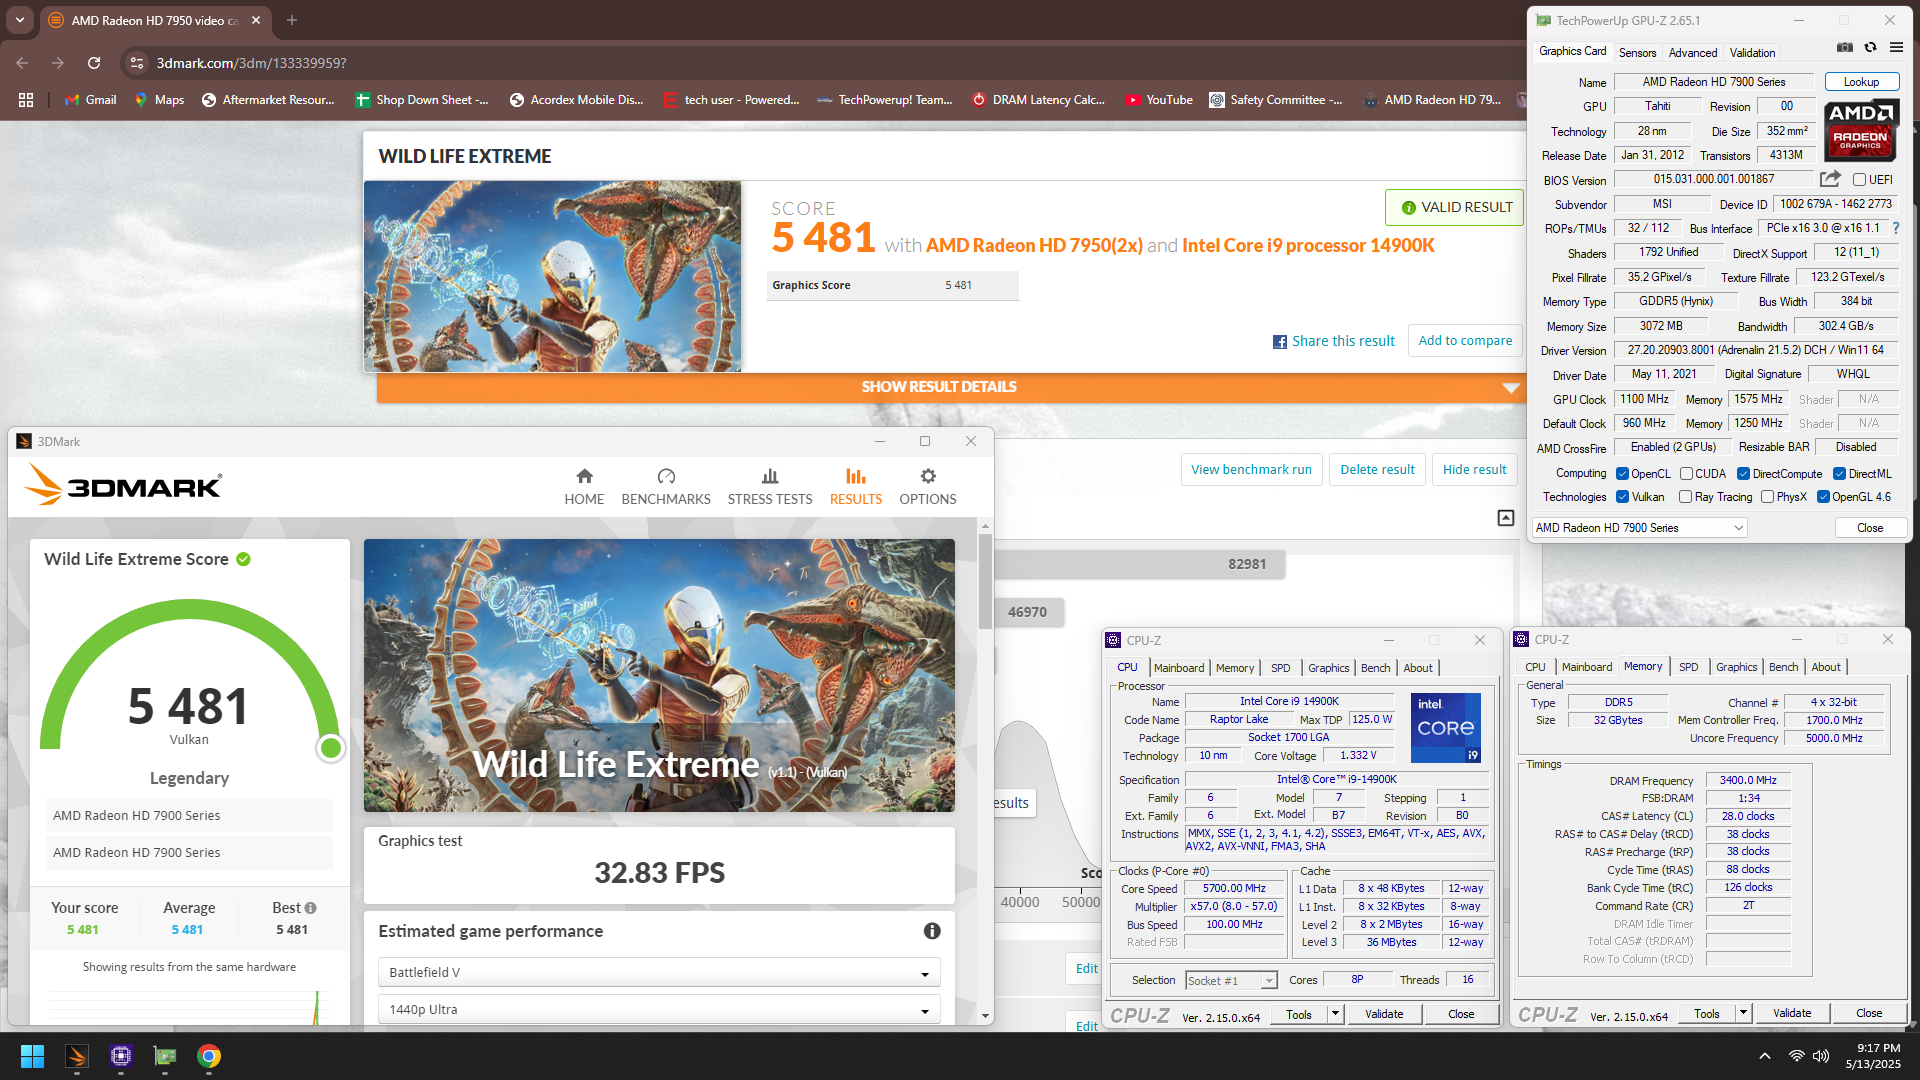Show hidden tray icons chevron
Image resolution: width=1920 pixels, height=1080 pixels.
click(1765, 1056)
